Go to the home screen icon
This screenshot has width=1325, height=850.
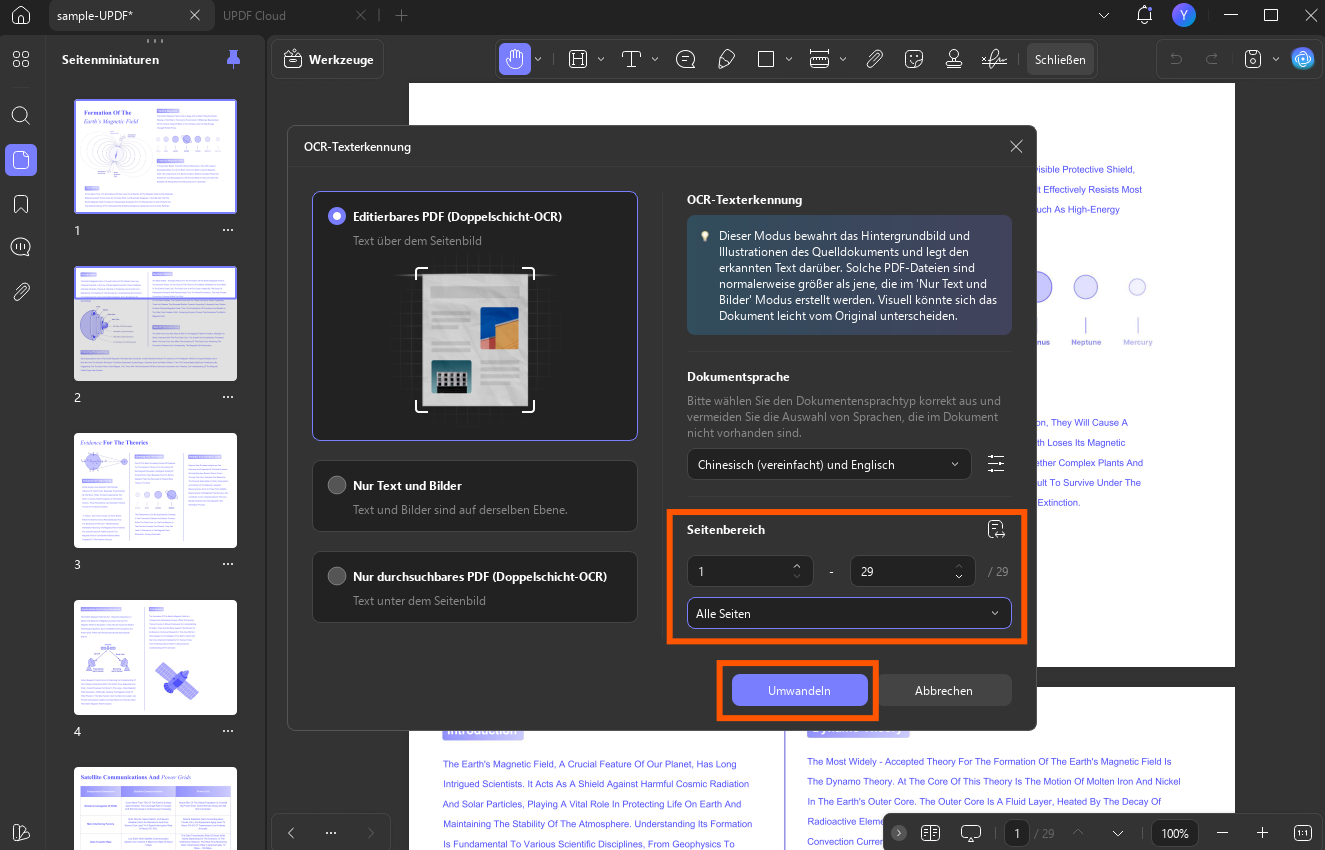[21, 16]
